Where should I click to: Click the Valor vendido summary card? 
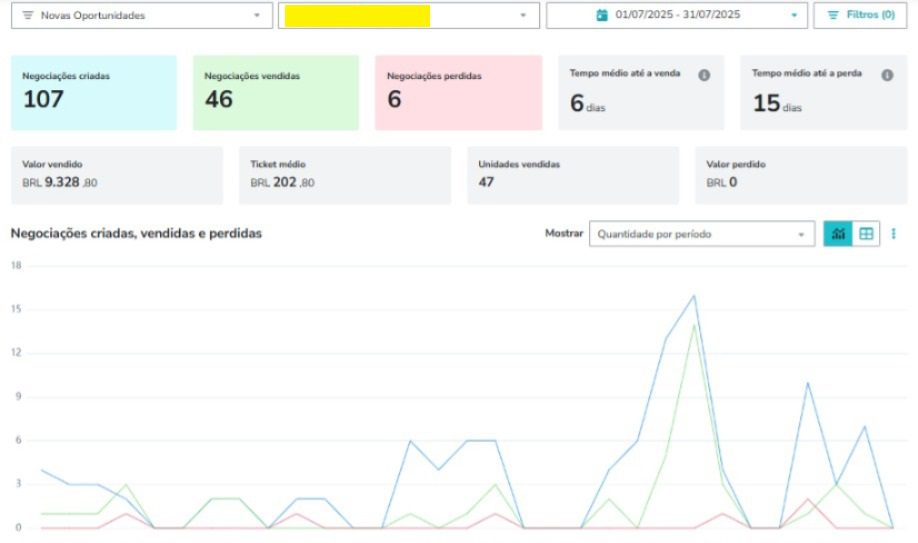(116, 175)
